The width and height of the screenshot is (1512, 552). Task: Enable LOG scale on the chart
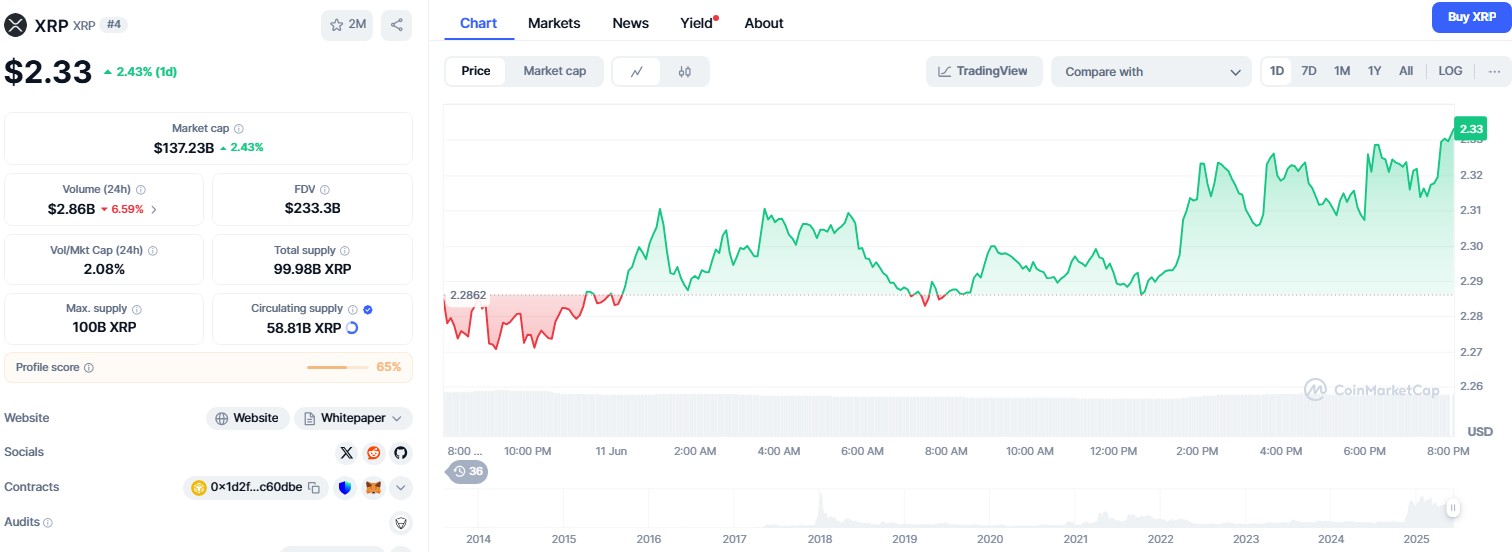[1450, 71]
